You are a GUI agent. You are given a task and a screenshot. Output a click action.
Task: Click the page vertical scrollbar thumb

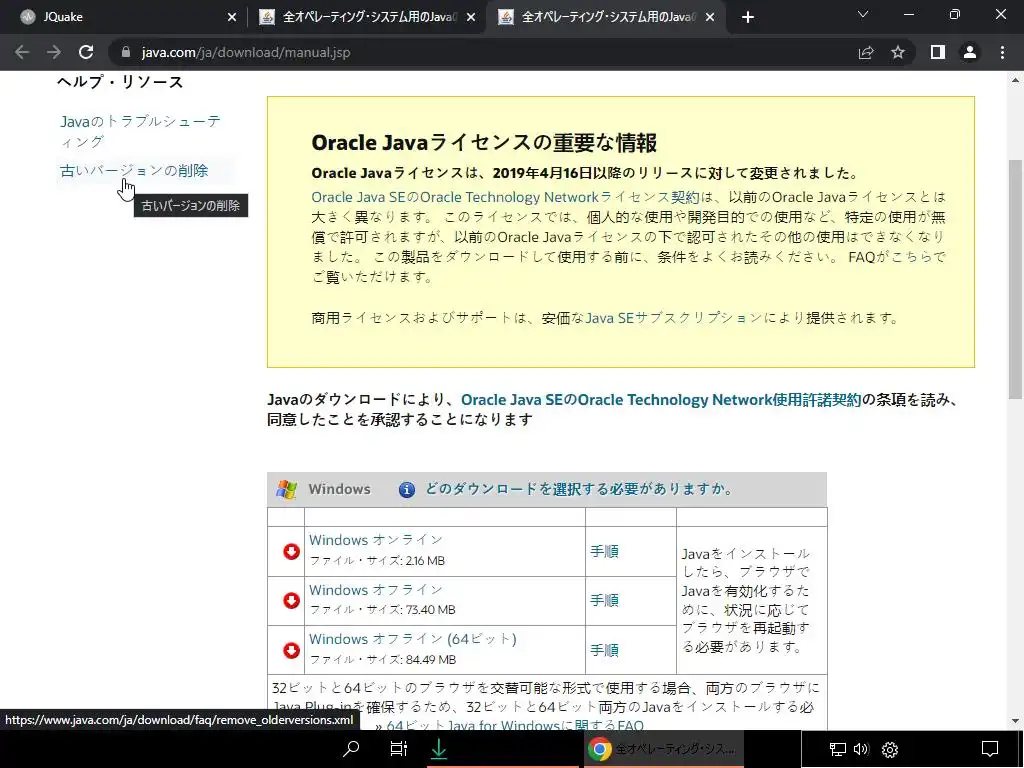1015,279
